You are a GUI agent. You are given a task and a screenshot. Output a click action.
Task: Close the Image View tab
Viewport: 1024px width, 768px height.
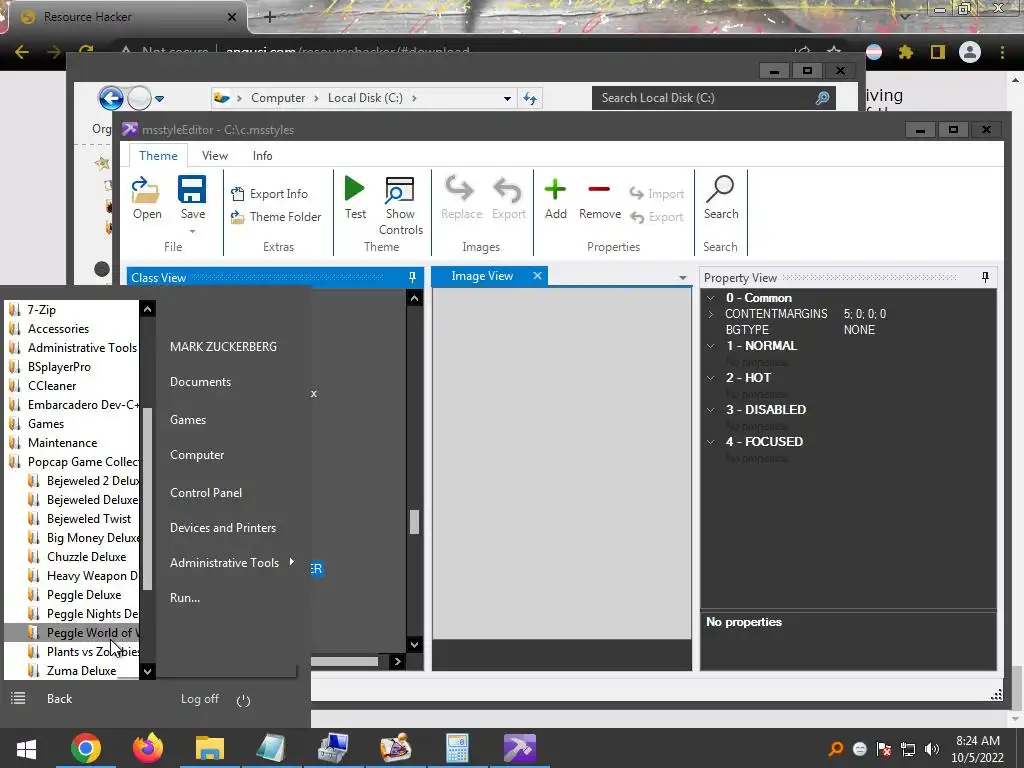pos(537,276)
